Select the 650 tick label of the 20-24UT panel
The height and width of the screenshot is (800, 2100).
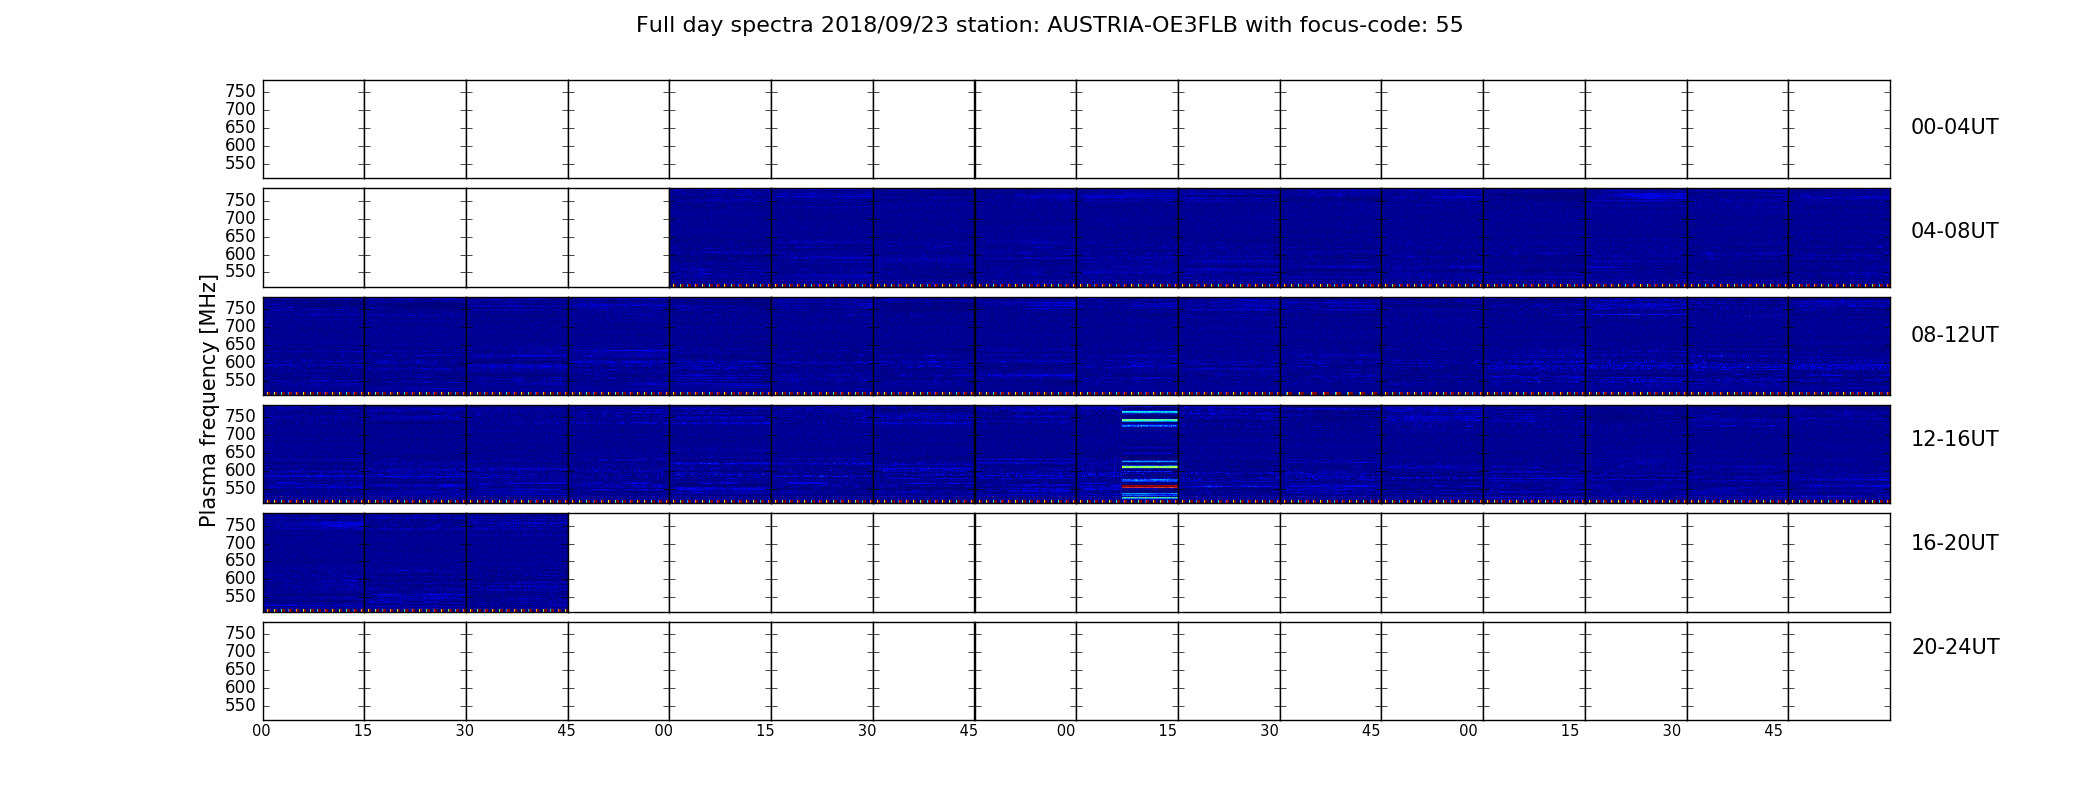240,669
